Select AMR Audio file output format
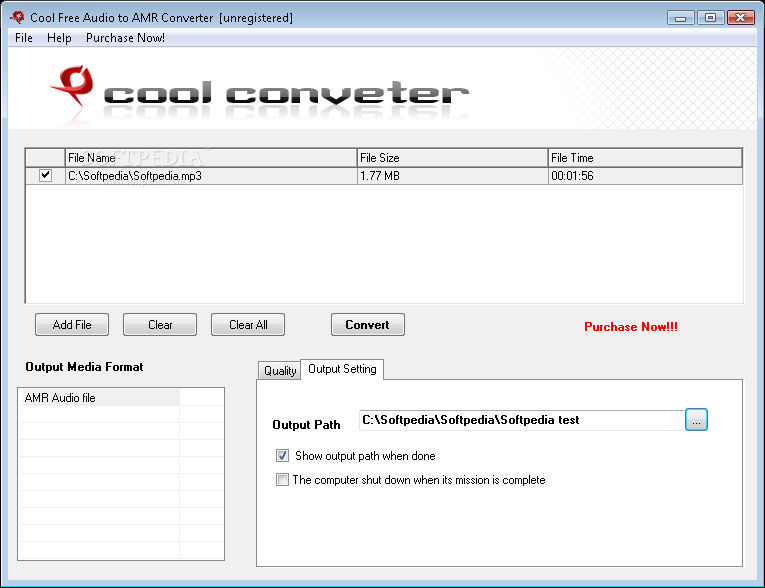765x588 pixels. (x=100, y=398)
